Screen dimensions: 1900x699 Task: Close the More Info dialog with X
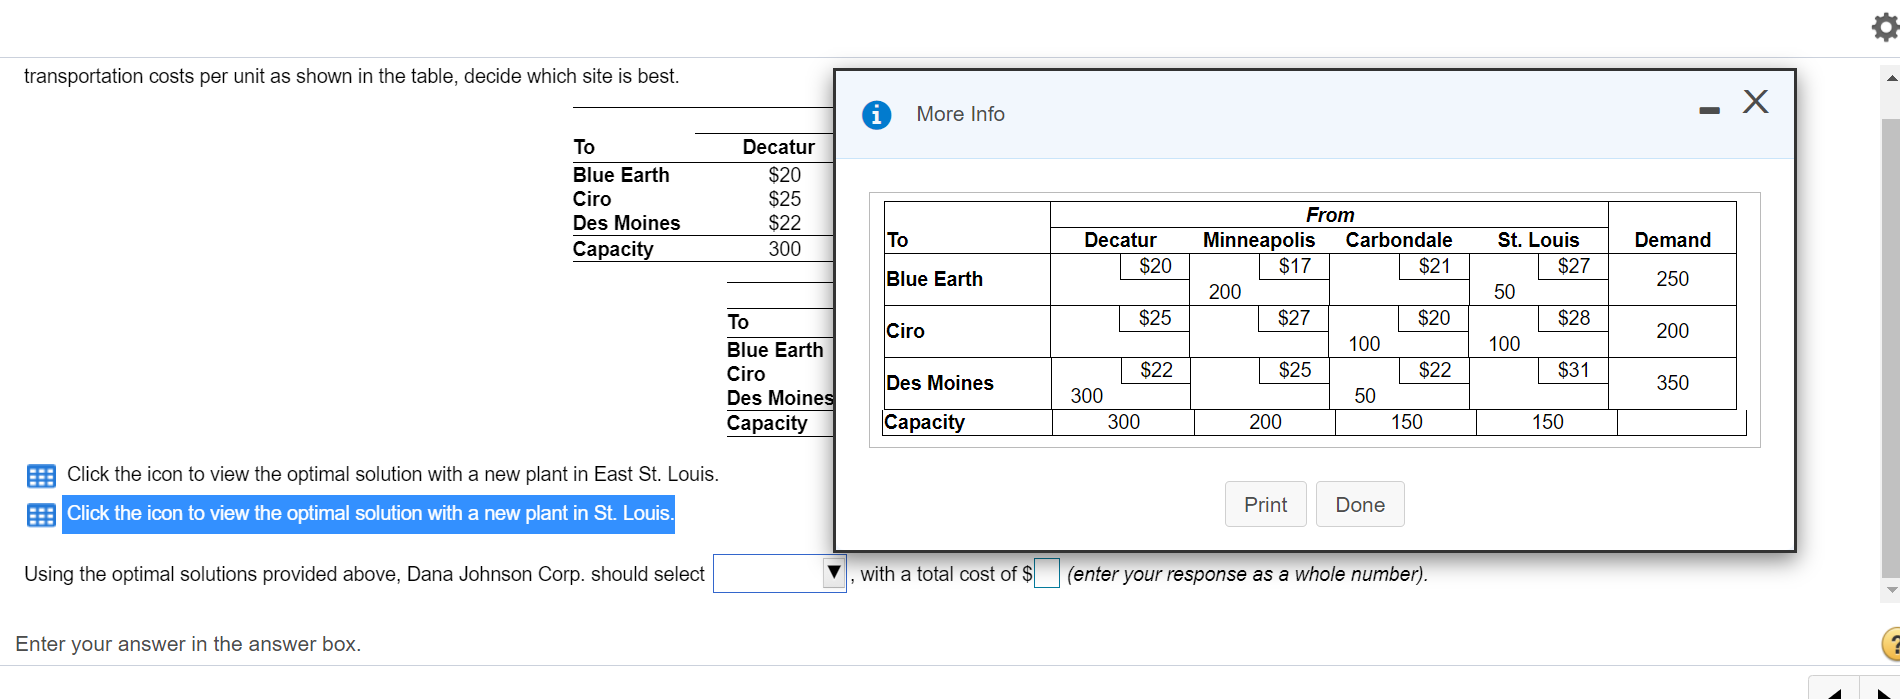point(1755,101)
